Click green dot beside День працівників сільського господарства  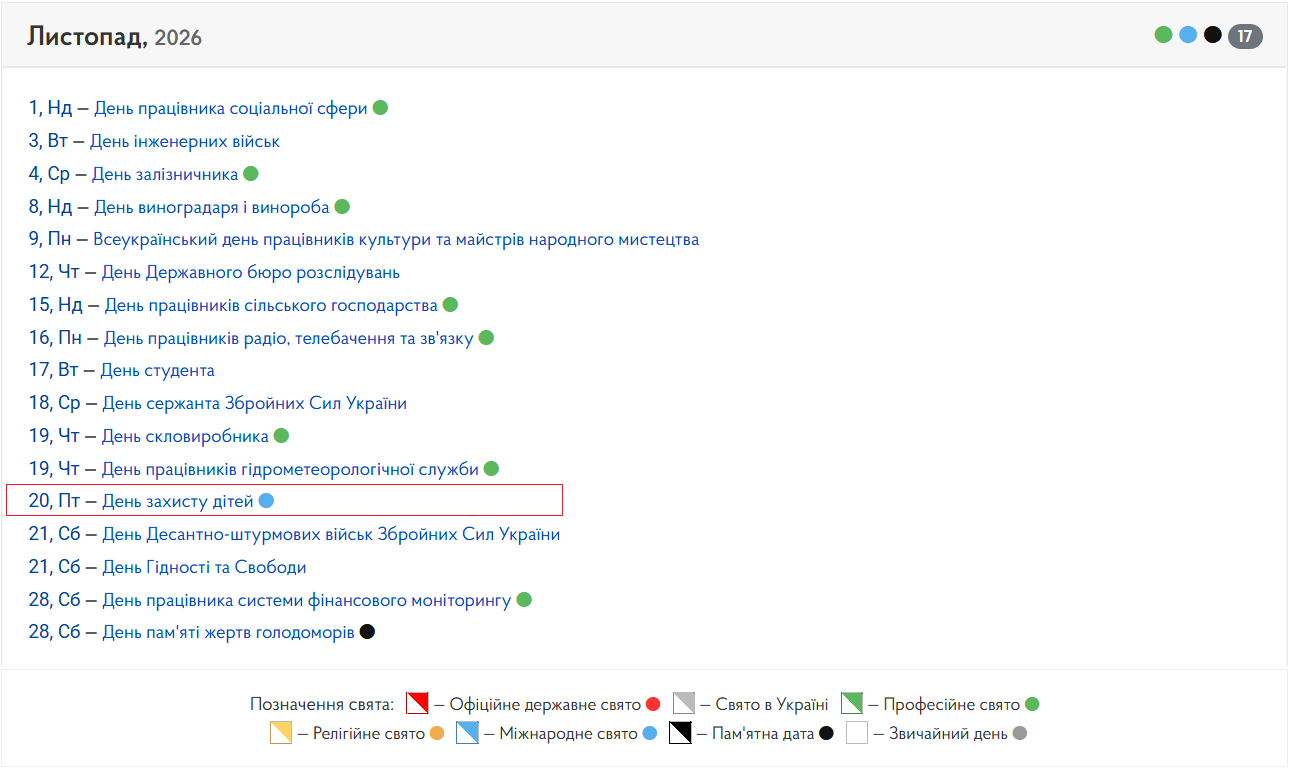[450, 305]
